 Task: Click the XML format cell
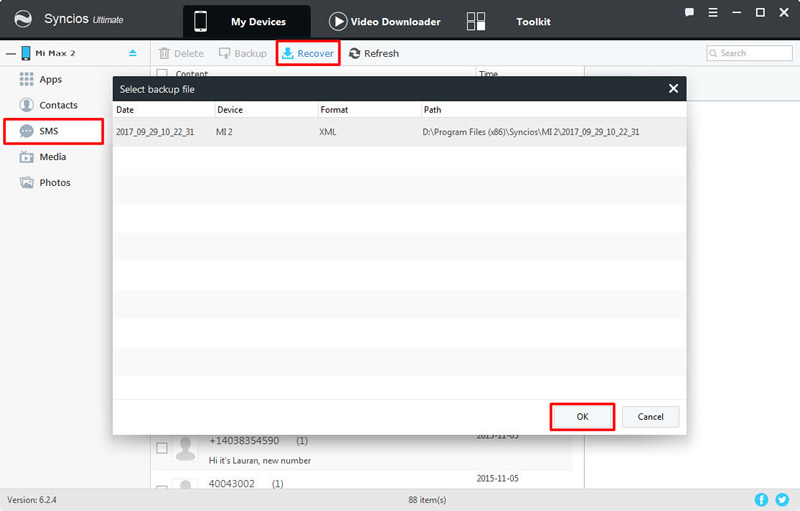click(x=328, y=132)
